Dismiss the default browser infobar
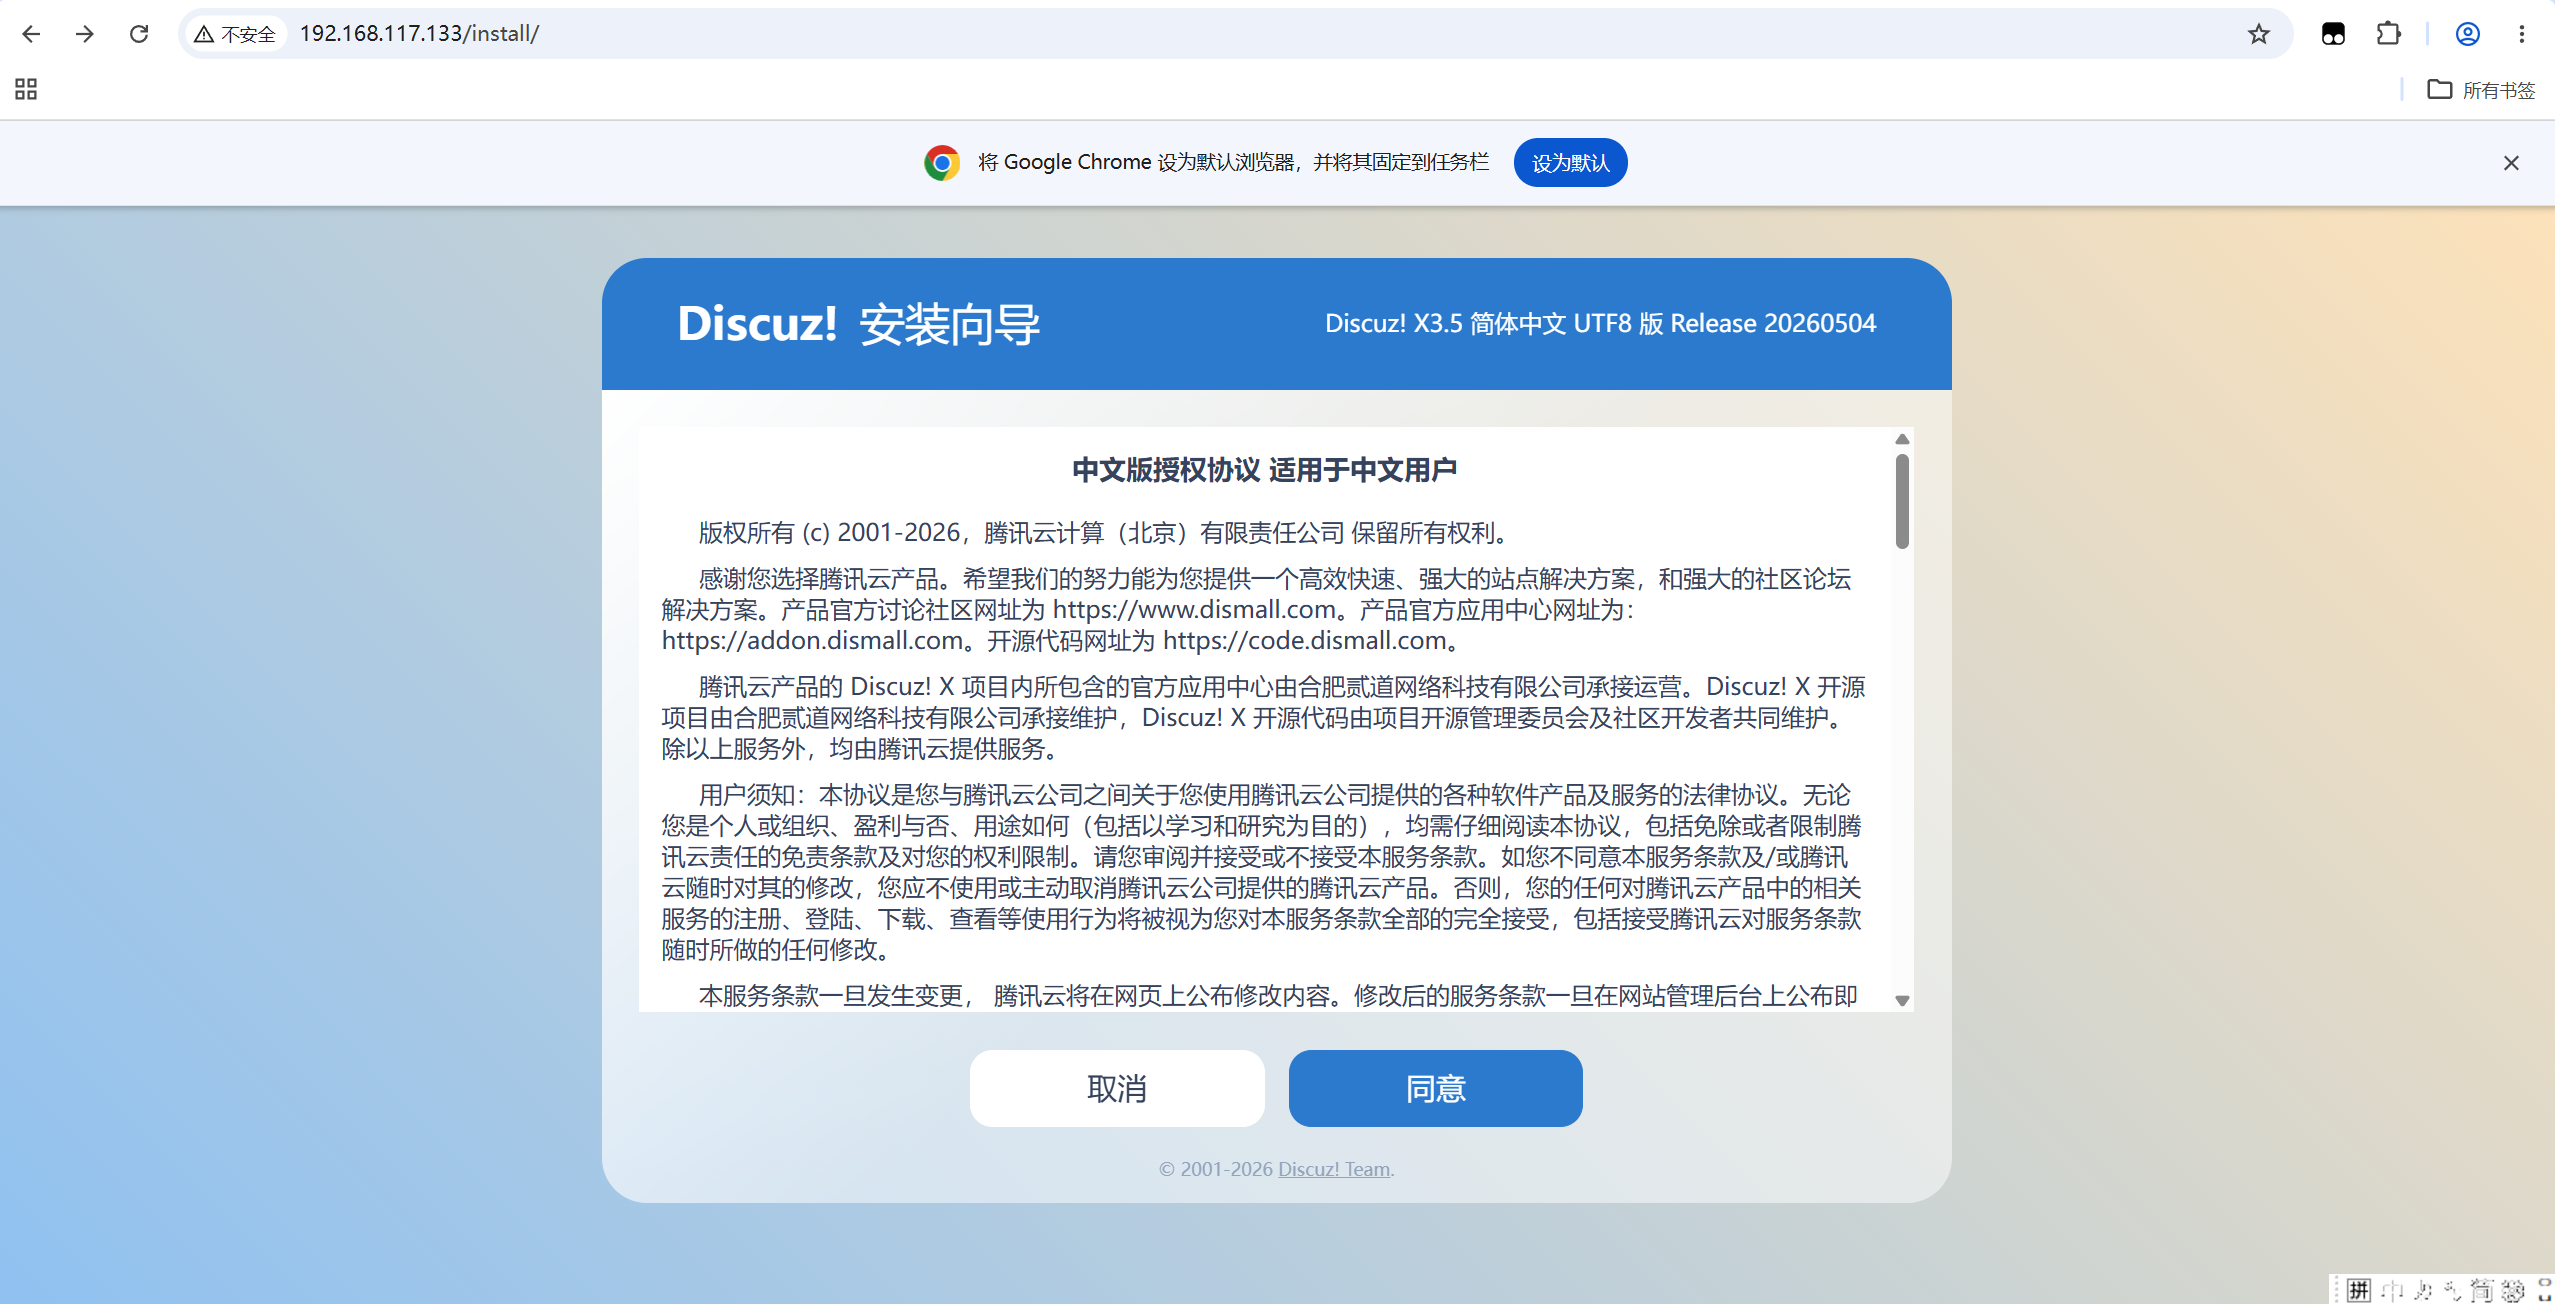2555x1304 pixels. [2511, 163]
